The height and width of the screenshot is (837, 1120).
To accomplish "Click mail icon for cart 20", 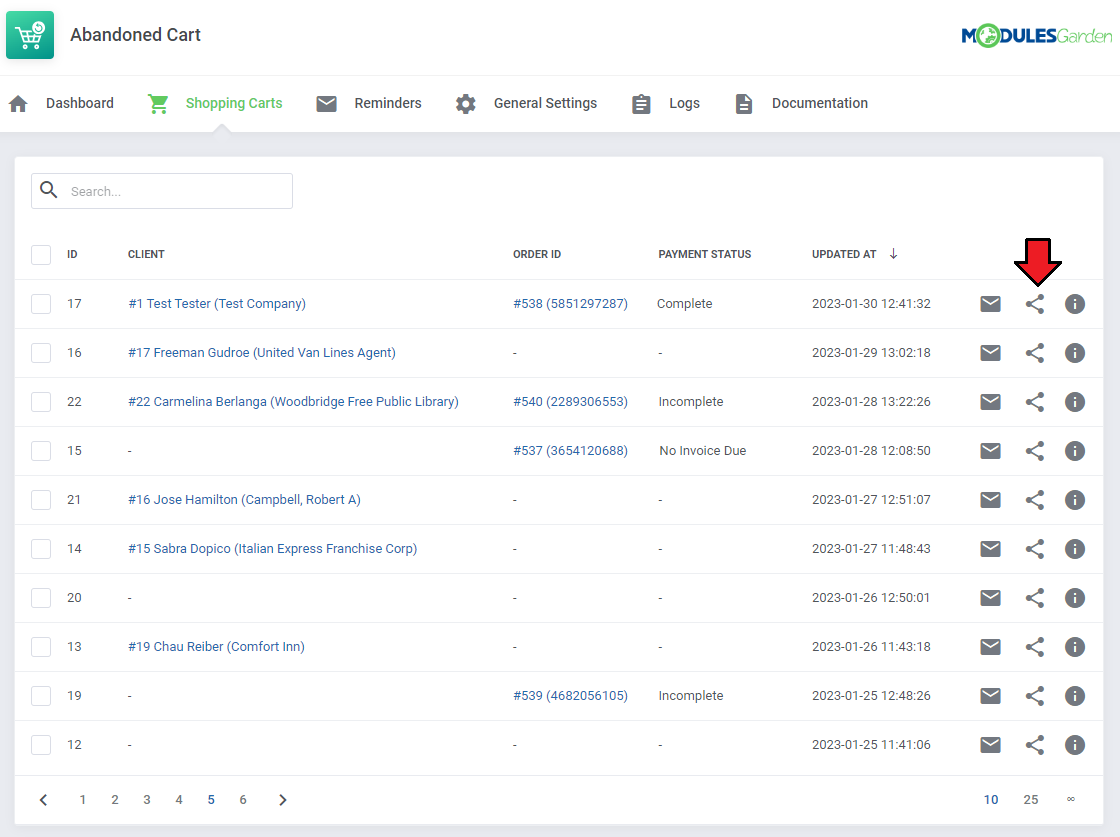I will click(x=990, y=598).
